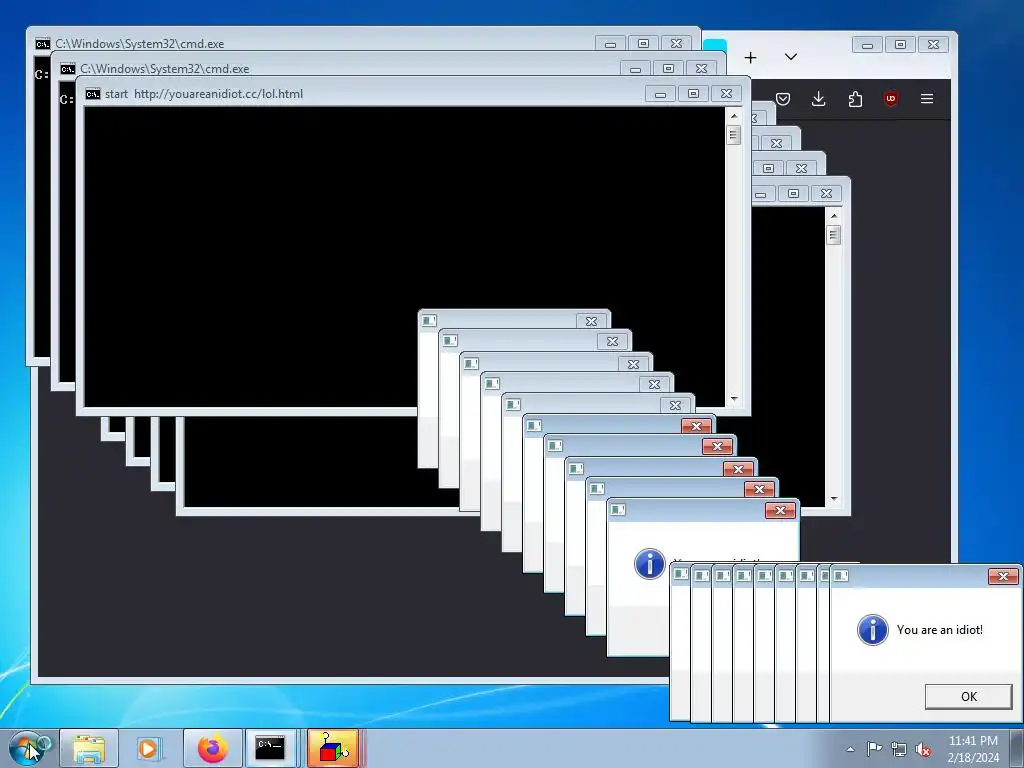
Task: Click the info icon in the frontmost dialog
Action: point(872,630)
